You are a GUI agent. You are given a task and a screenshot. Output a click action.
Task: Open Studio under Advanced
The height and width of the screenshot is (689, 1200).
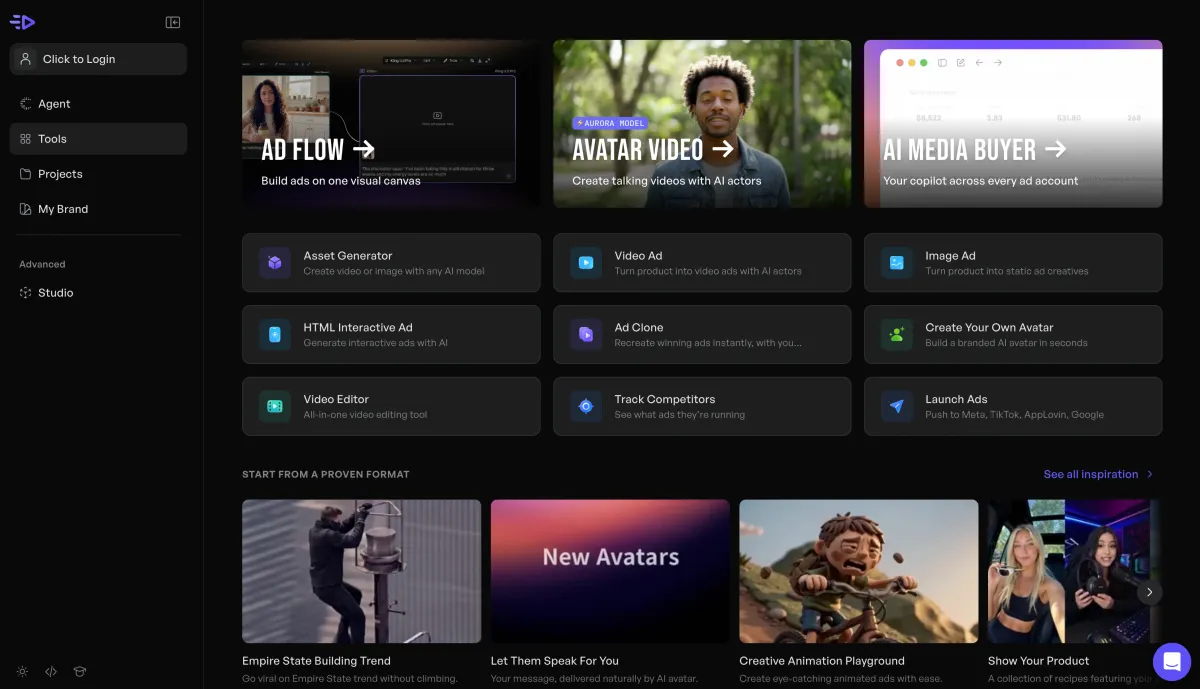(x=98, y=293)
